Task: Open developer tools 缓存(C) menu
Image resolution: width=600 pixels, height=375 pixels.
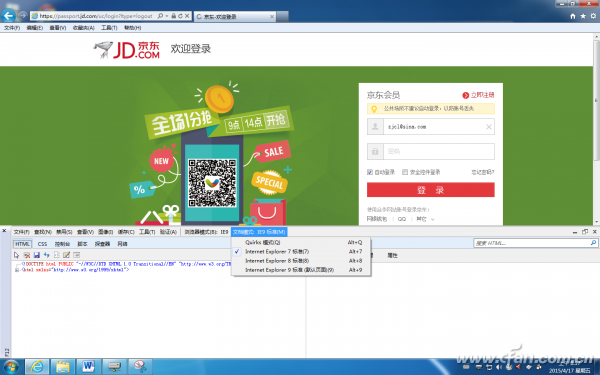Action: coord(126,232)
